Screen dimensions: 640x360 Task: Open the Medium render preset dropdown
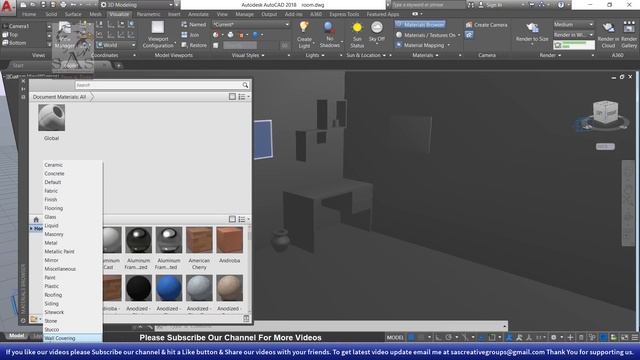tap(573, 24)
